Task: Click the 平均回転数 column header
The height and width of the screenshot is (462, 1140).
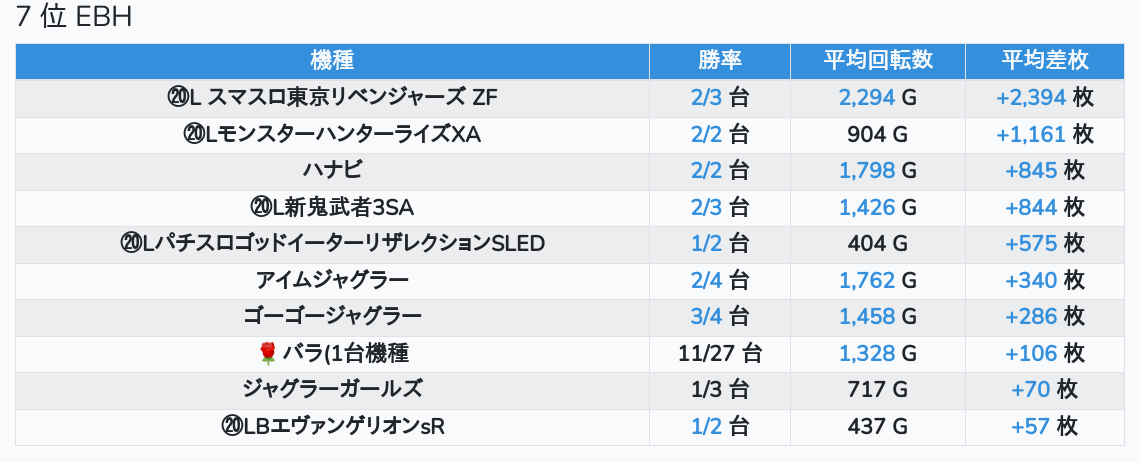Action: (877, 60)
